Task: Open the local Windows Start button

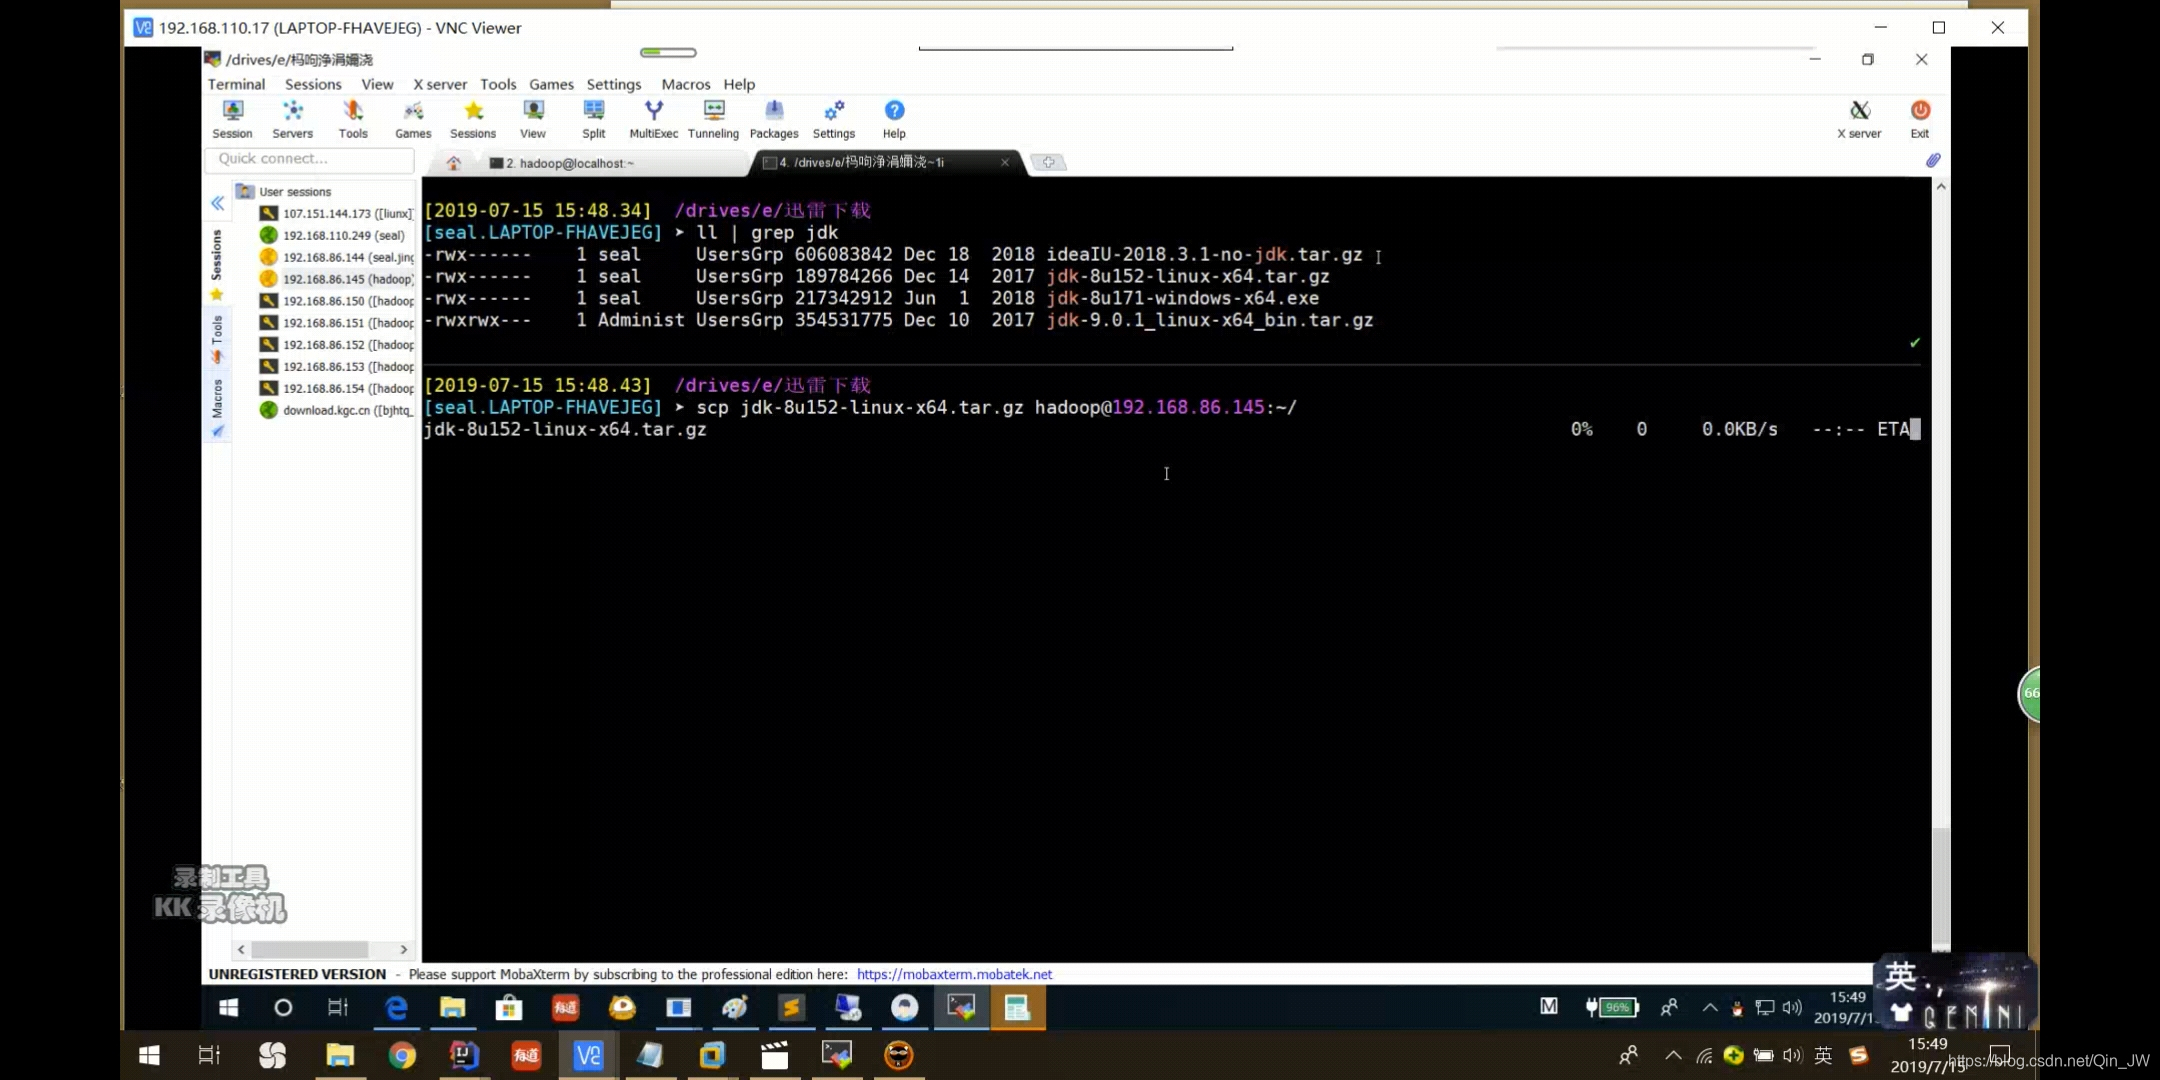Action: pos(149,1055)
